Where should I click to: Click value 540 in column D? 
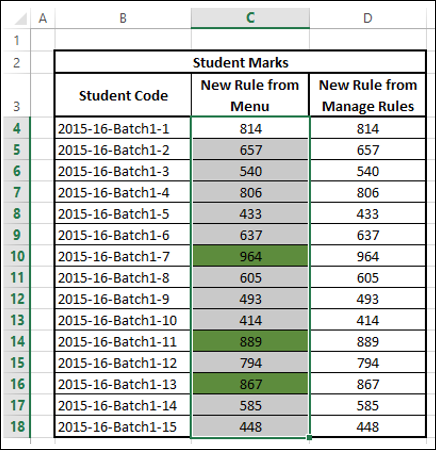pos(368,171)
